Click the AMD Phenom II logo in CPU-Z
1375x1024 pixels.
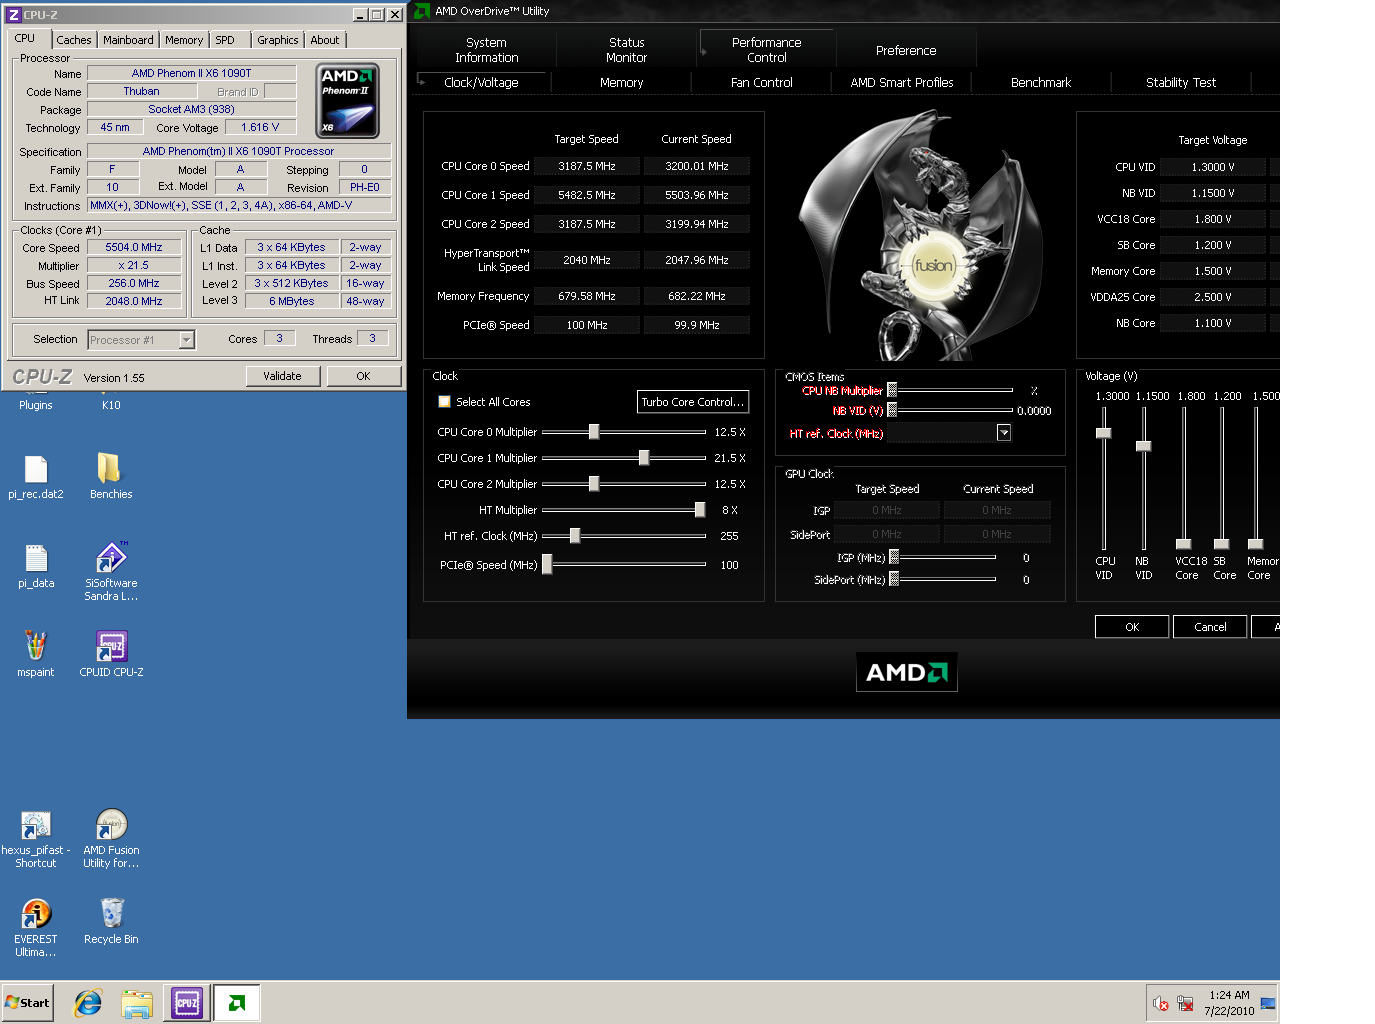pos(348,101)
